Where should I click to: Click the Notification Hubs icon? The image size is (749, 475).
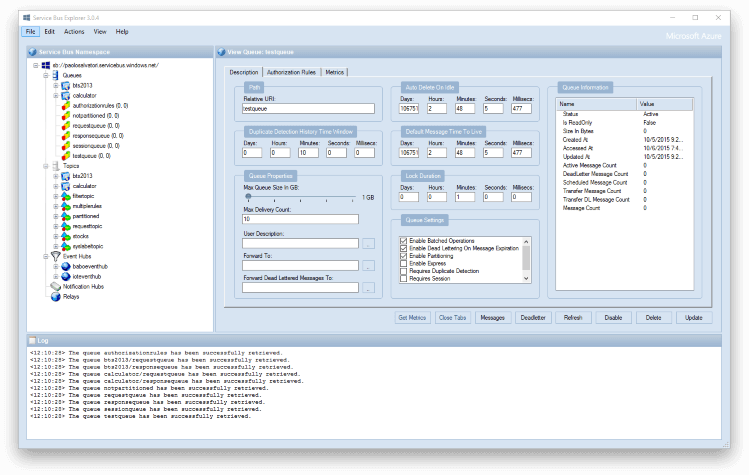pyautogui.click(x=56, y=286)
